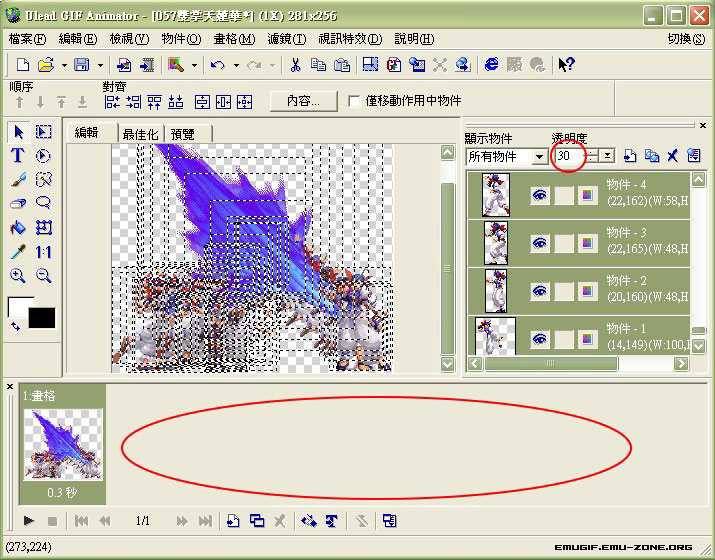Screen dimensions: 715x560
Task: Click the black background color swatch
Action: tap(42, 318)
